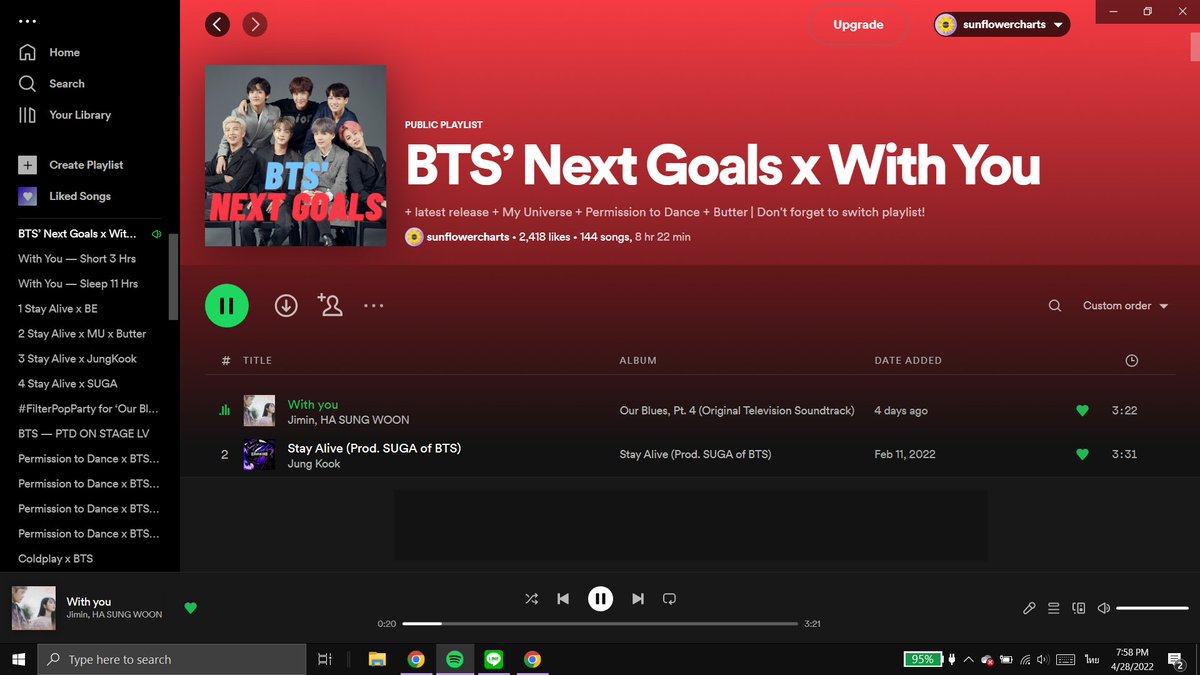Viewport: 1200px width, 675px height.
Task: Toggle repeat in the player bar
Action: (x=670, y=598)
